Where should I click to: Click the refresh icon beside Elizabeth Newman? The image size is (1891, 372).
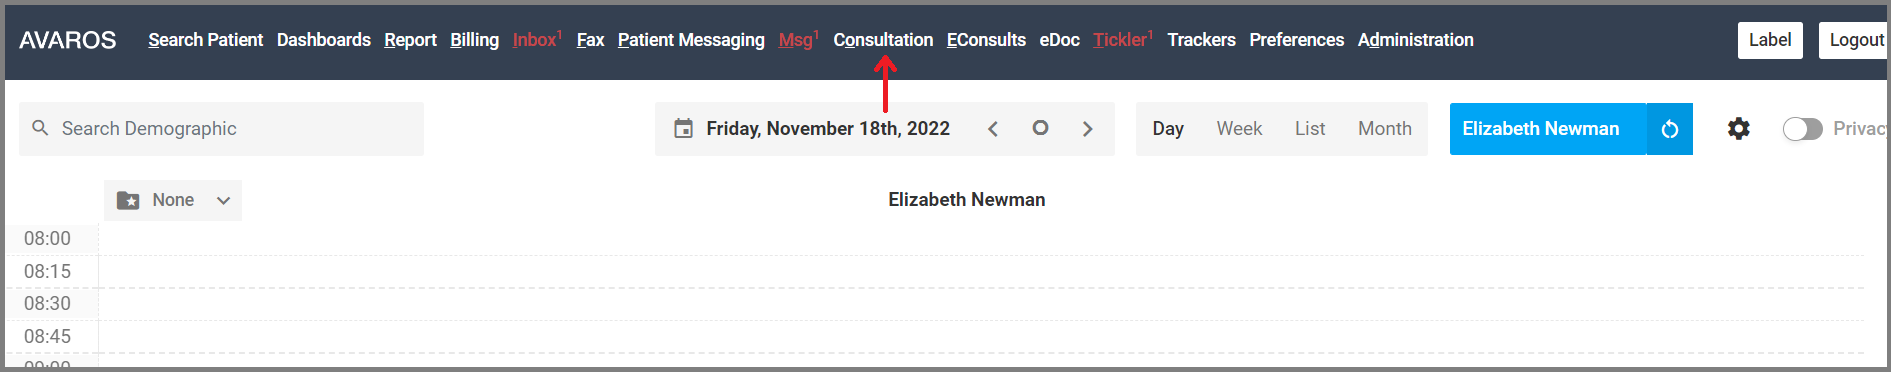click(x=1669, y=129)
